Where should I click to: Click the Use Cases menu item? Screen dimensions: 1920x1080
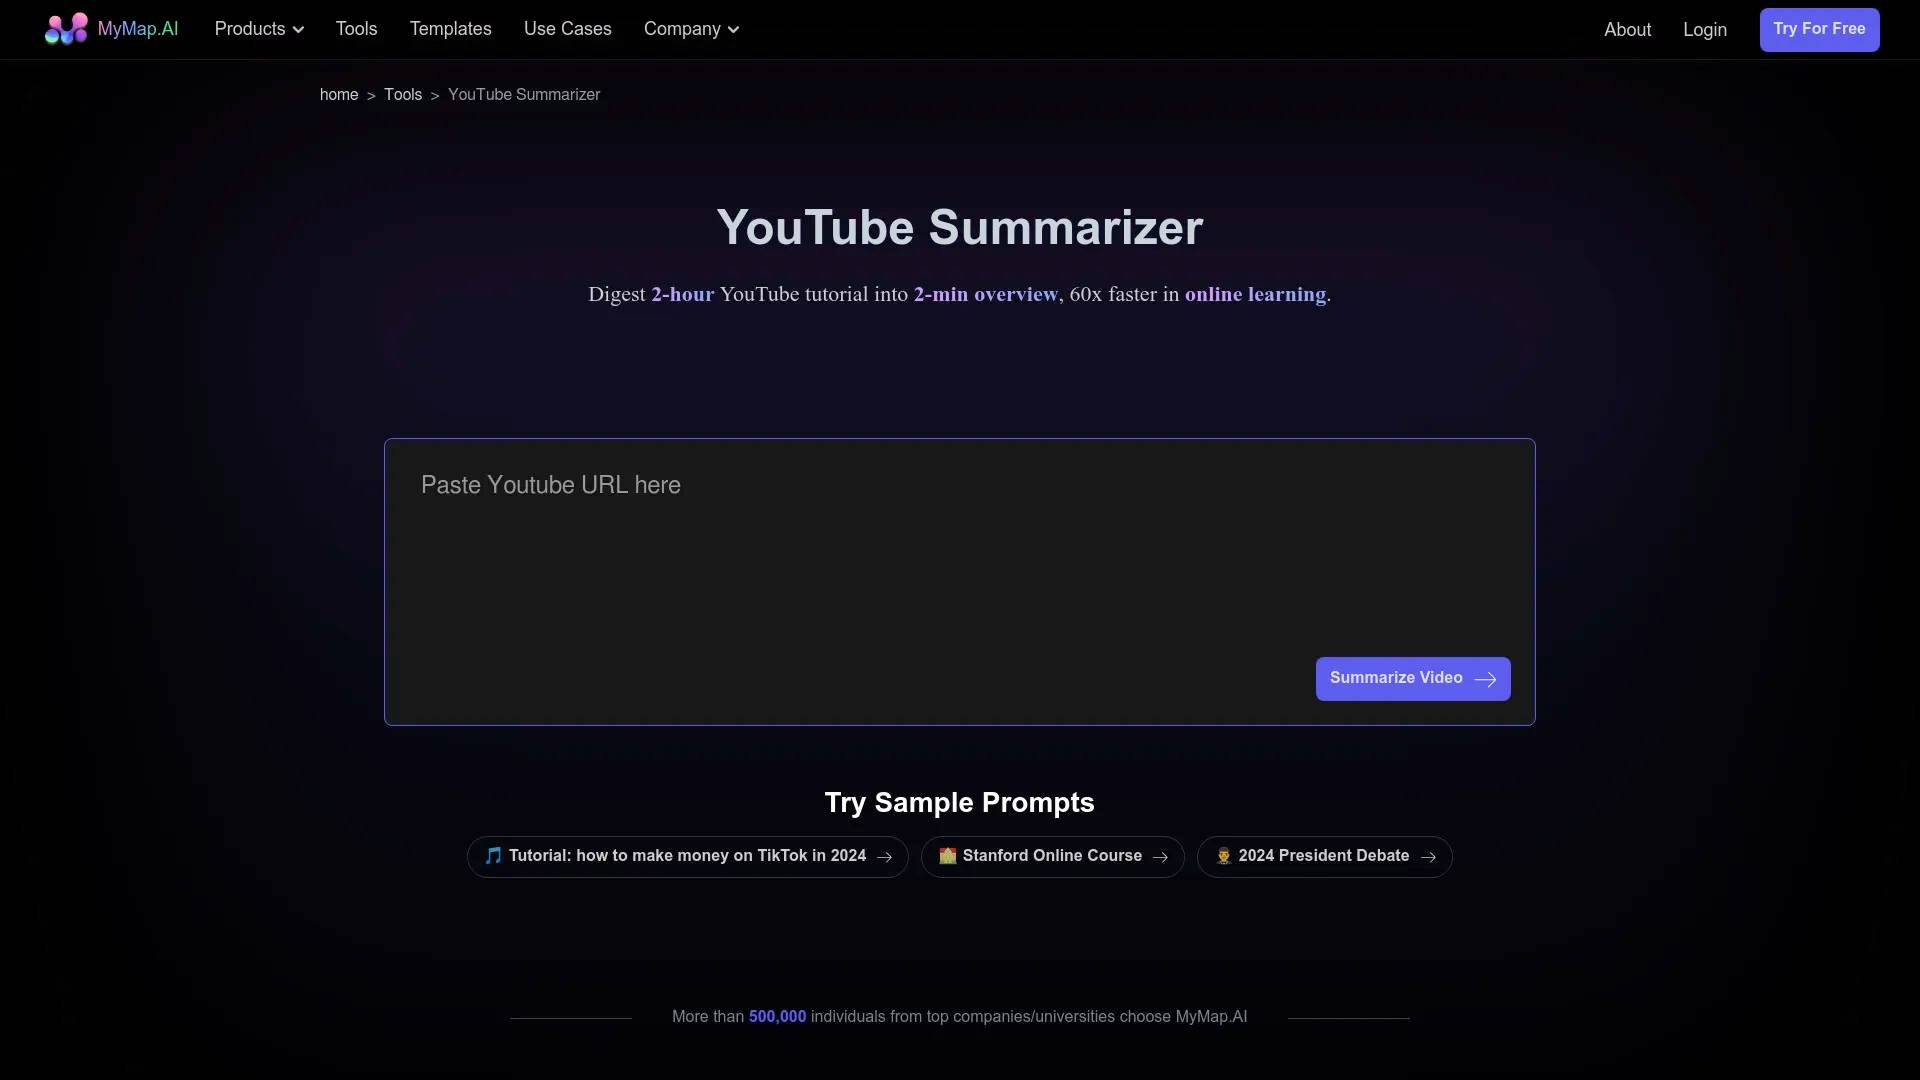click(x=567, y=29)
